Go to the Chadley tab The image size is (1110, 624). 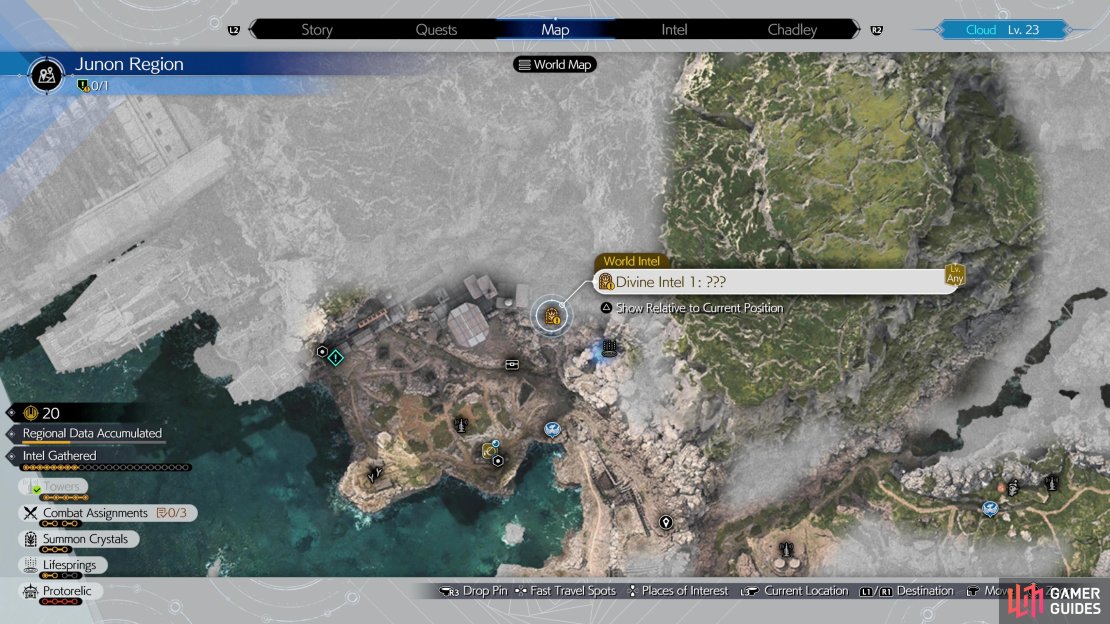tap(792, 30)
